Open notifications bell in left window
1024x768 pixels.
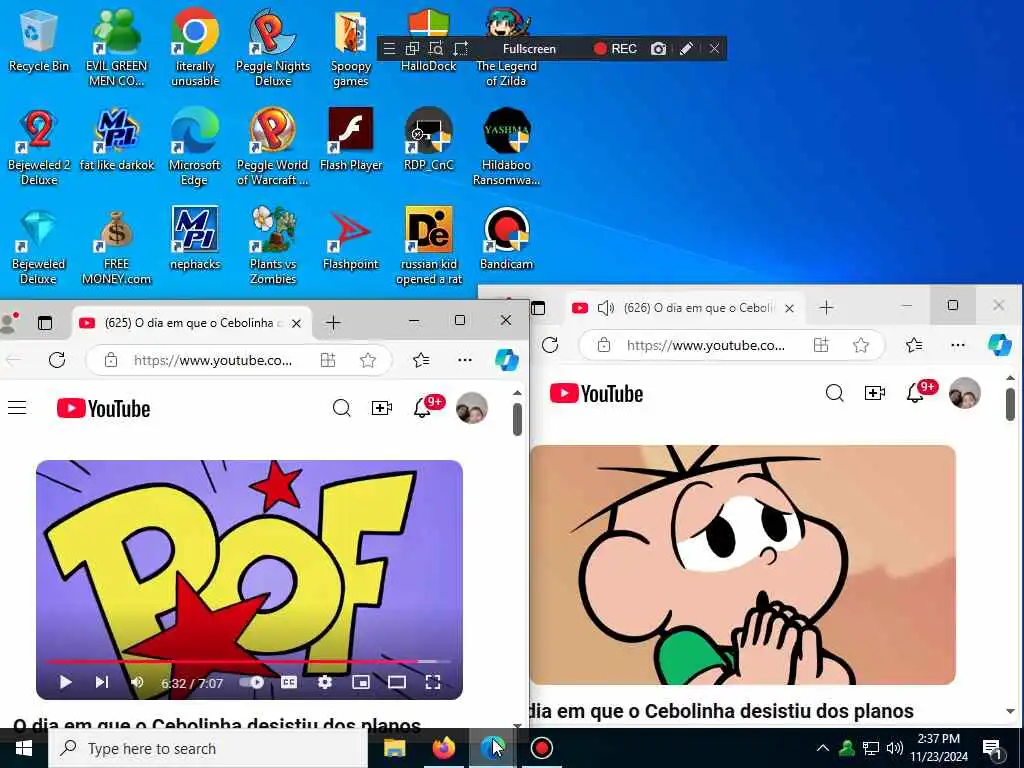(423, 408)
